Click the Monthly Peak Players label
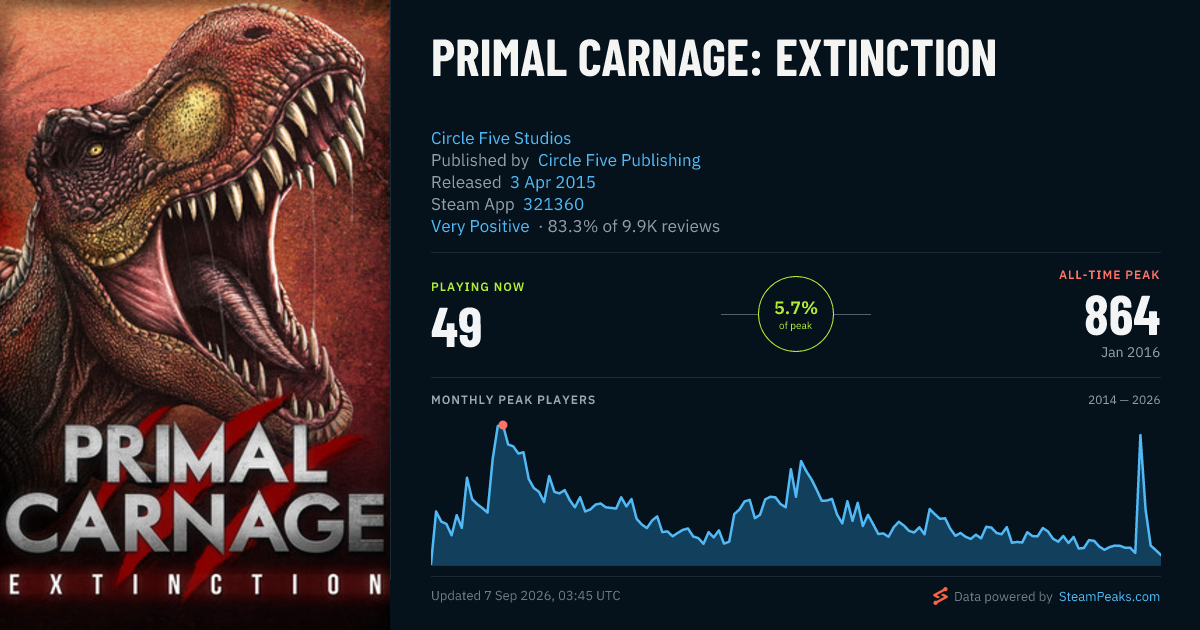Image resolution: width=1200 pixels, height=630 pixels. pos(513,400)
